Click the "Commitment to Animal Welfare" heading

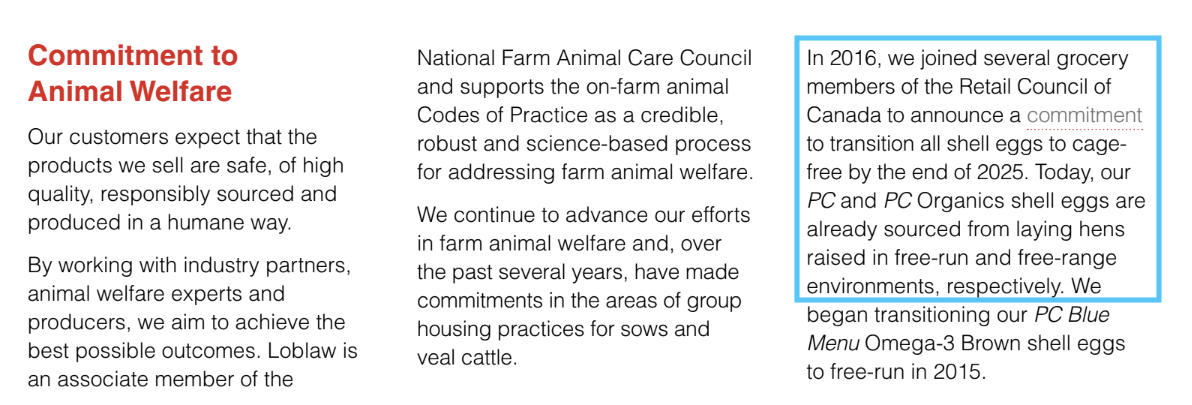click(132, 73)
